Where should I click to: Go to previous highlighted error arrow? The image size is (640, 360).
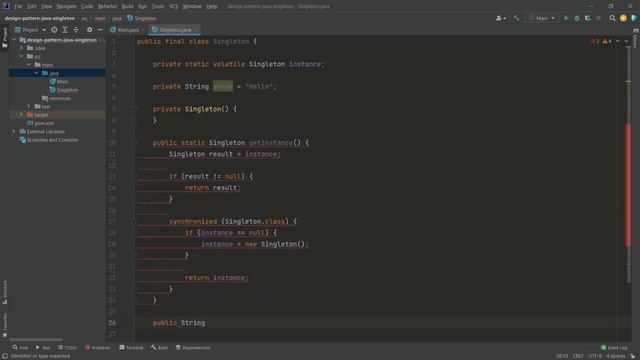pos(618,41)
